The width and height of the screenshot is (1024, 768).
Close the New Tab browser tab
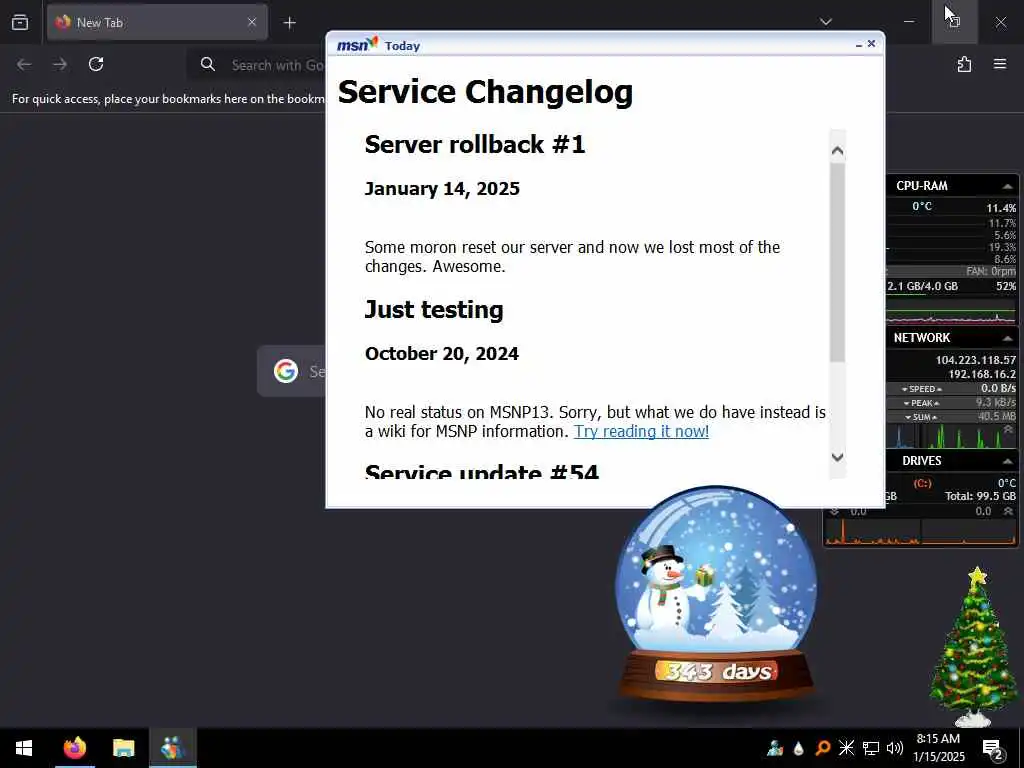pos(252,22)
